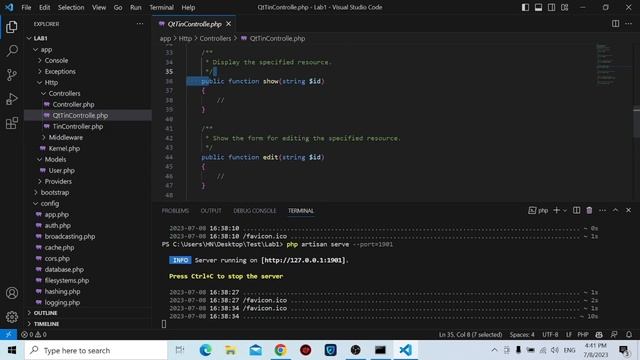Open the Explorer view in activity bar
Screen dimensions: 640x360
(12, 27)
